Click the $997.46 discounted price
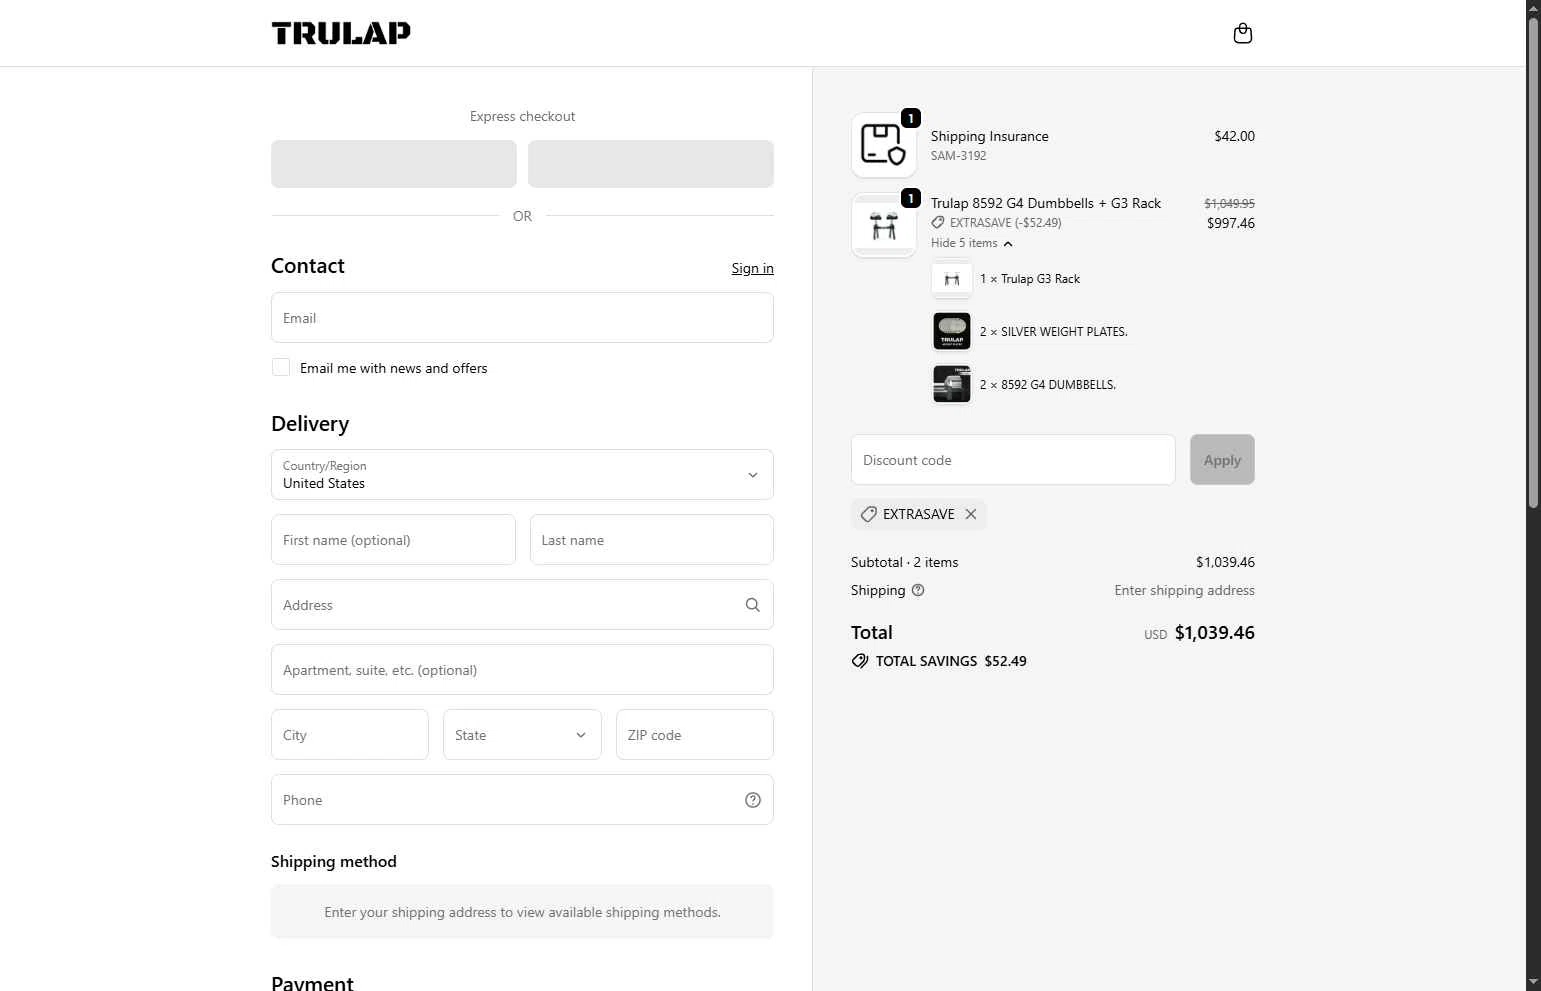The height and width of the screenshot is (991, 1541). coord(1231,223)
